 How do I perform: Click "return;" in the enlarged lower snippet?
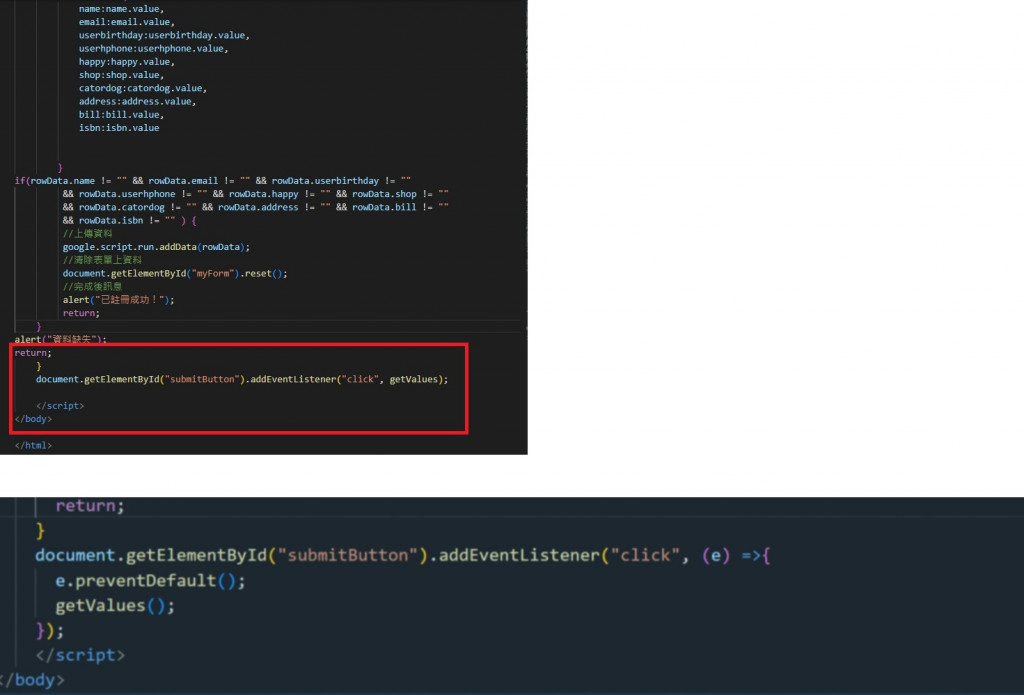coord(89,506)
